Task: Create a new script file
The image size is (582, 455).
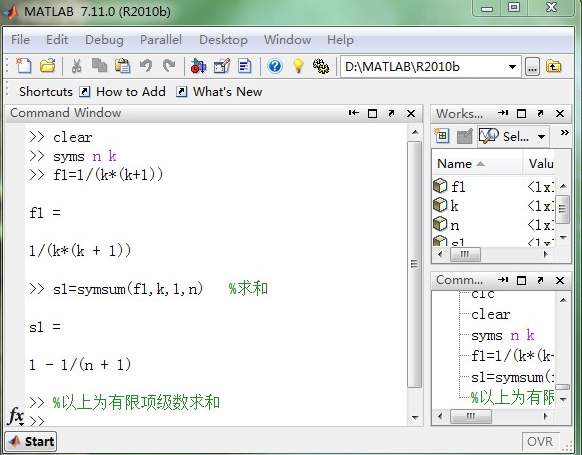Action: [24, 66]
